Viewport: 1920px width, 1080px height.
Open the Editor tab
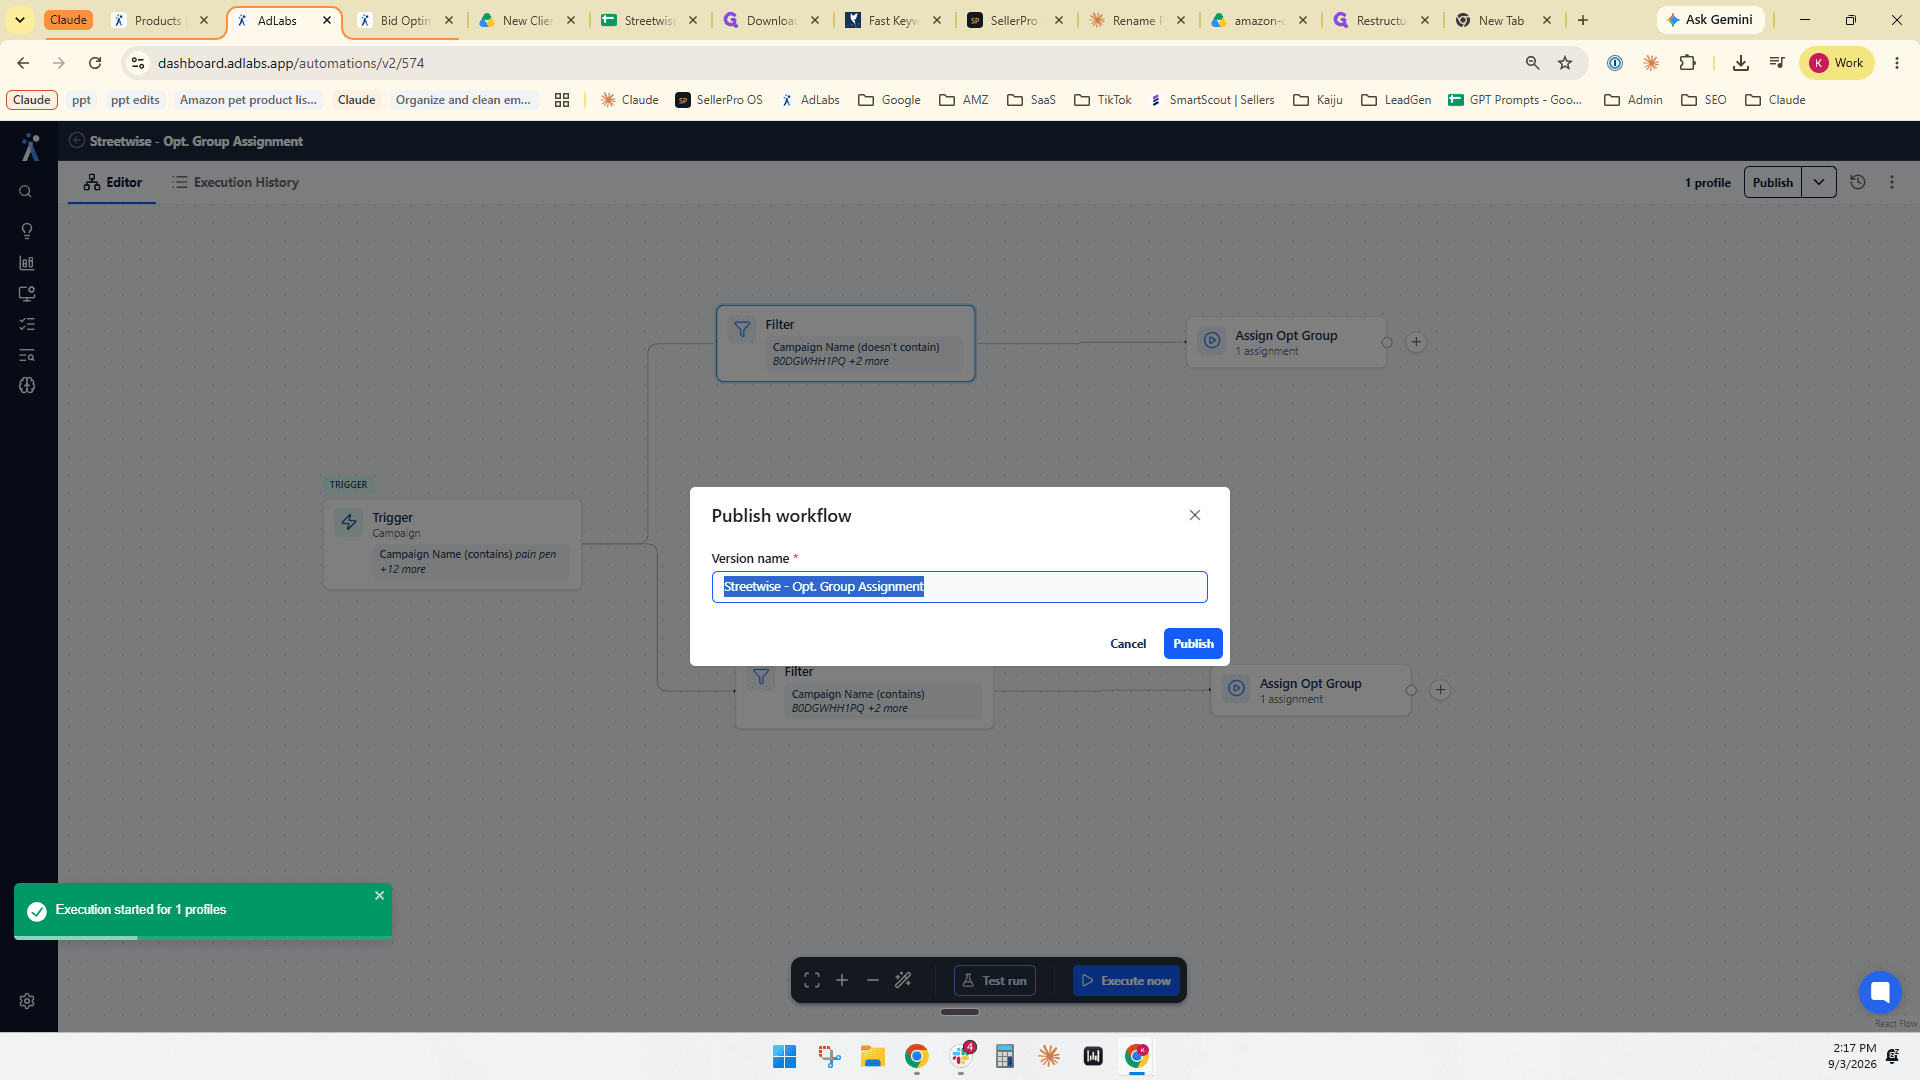click(112, 182)
